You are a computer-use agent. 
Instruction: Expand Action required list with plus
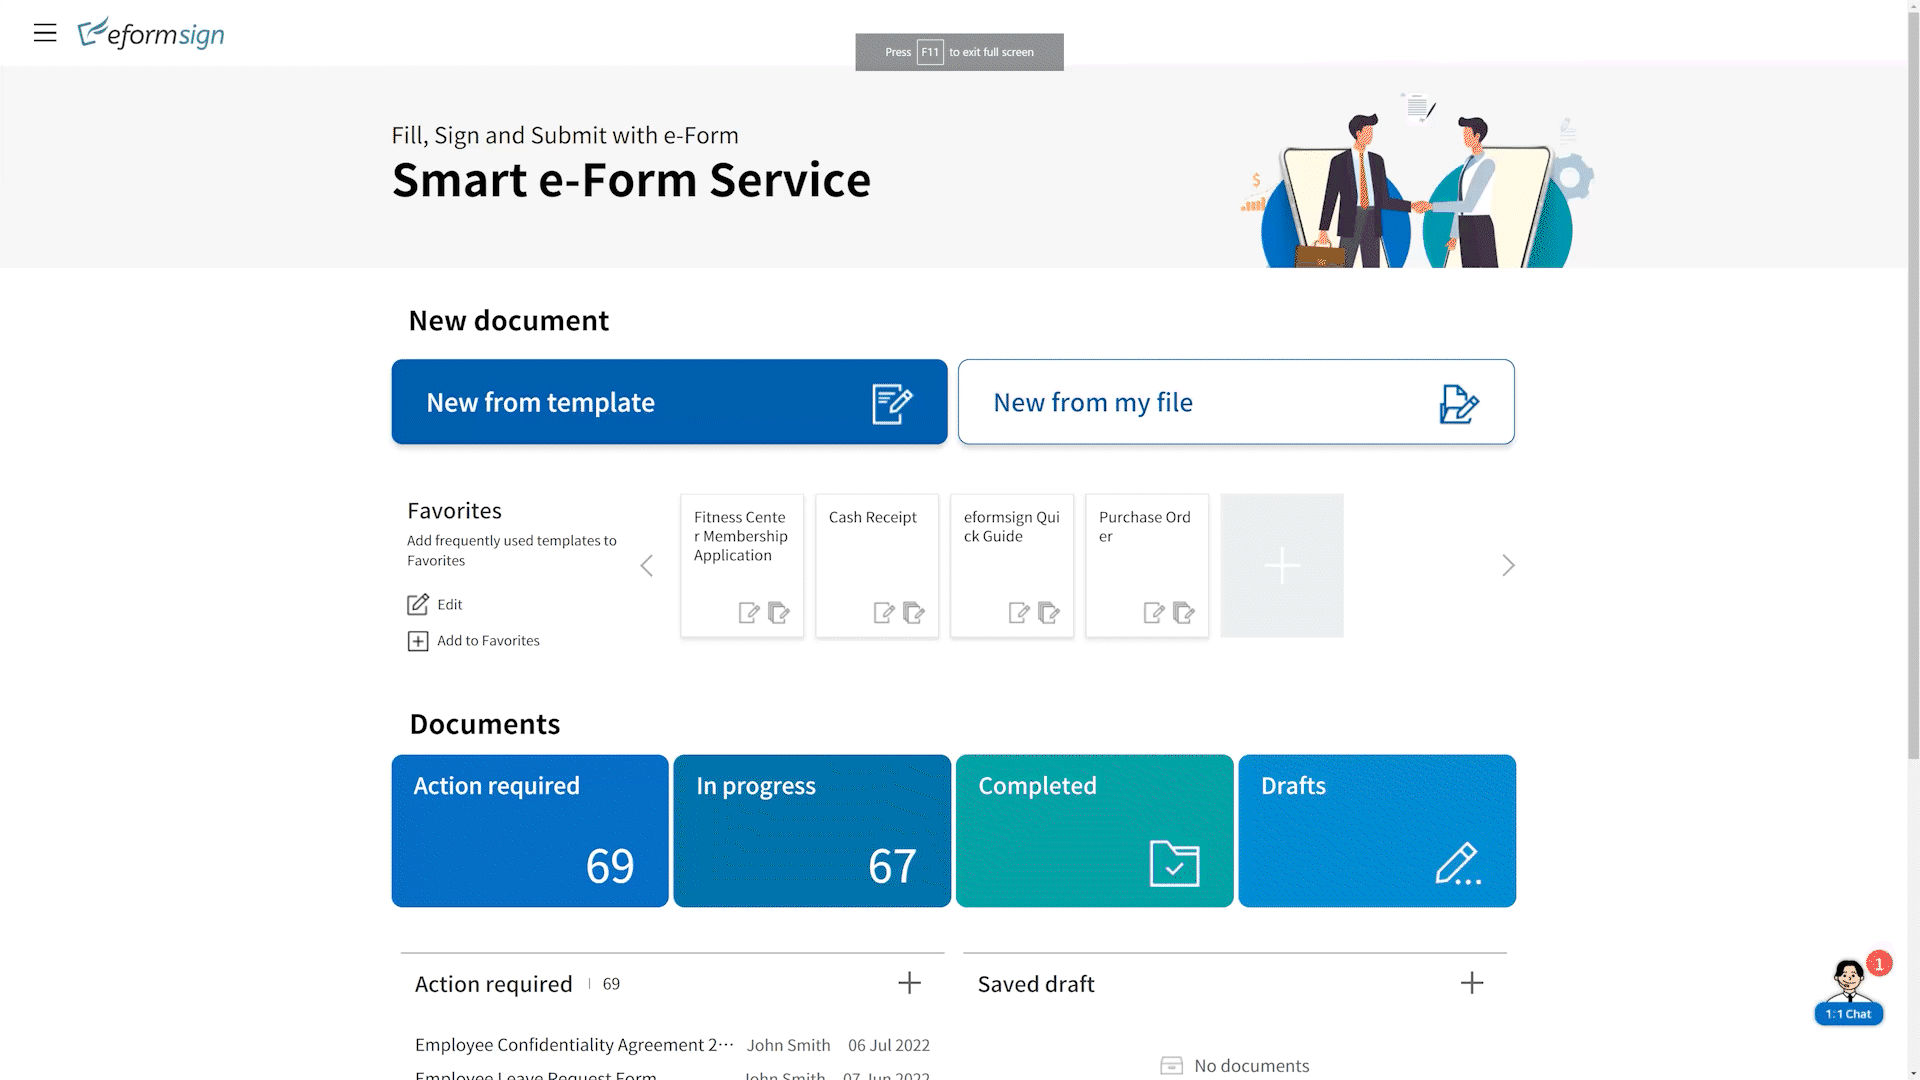909,983
